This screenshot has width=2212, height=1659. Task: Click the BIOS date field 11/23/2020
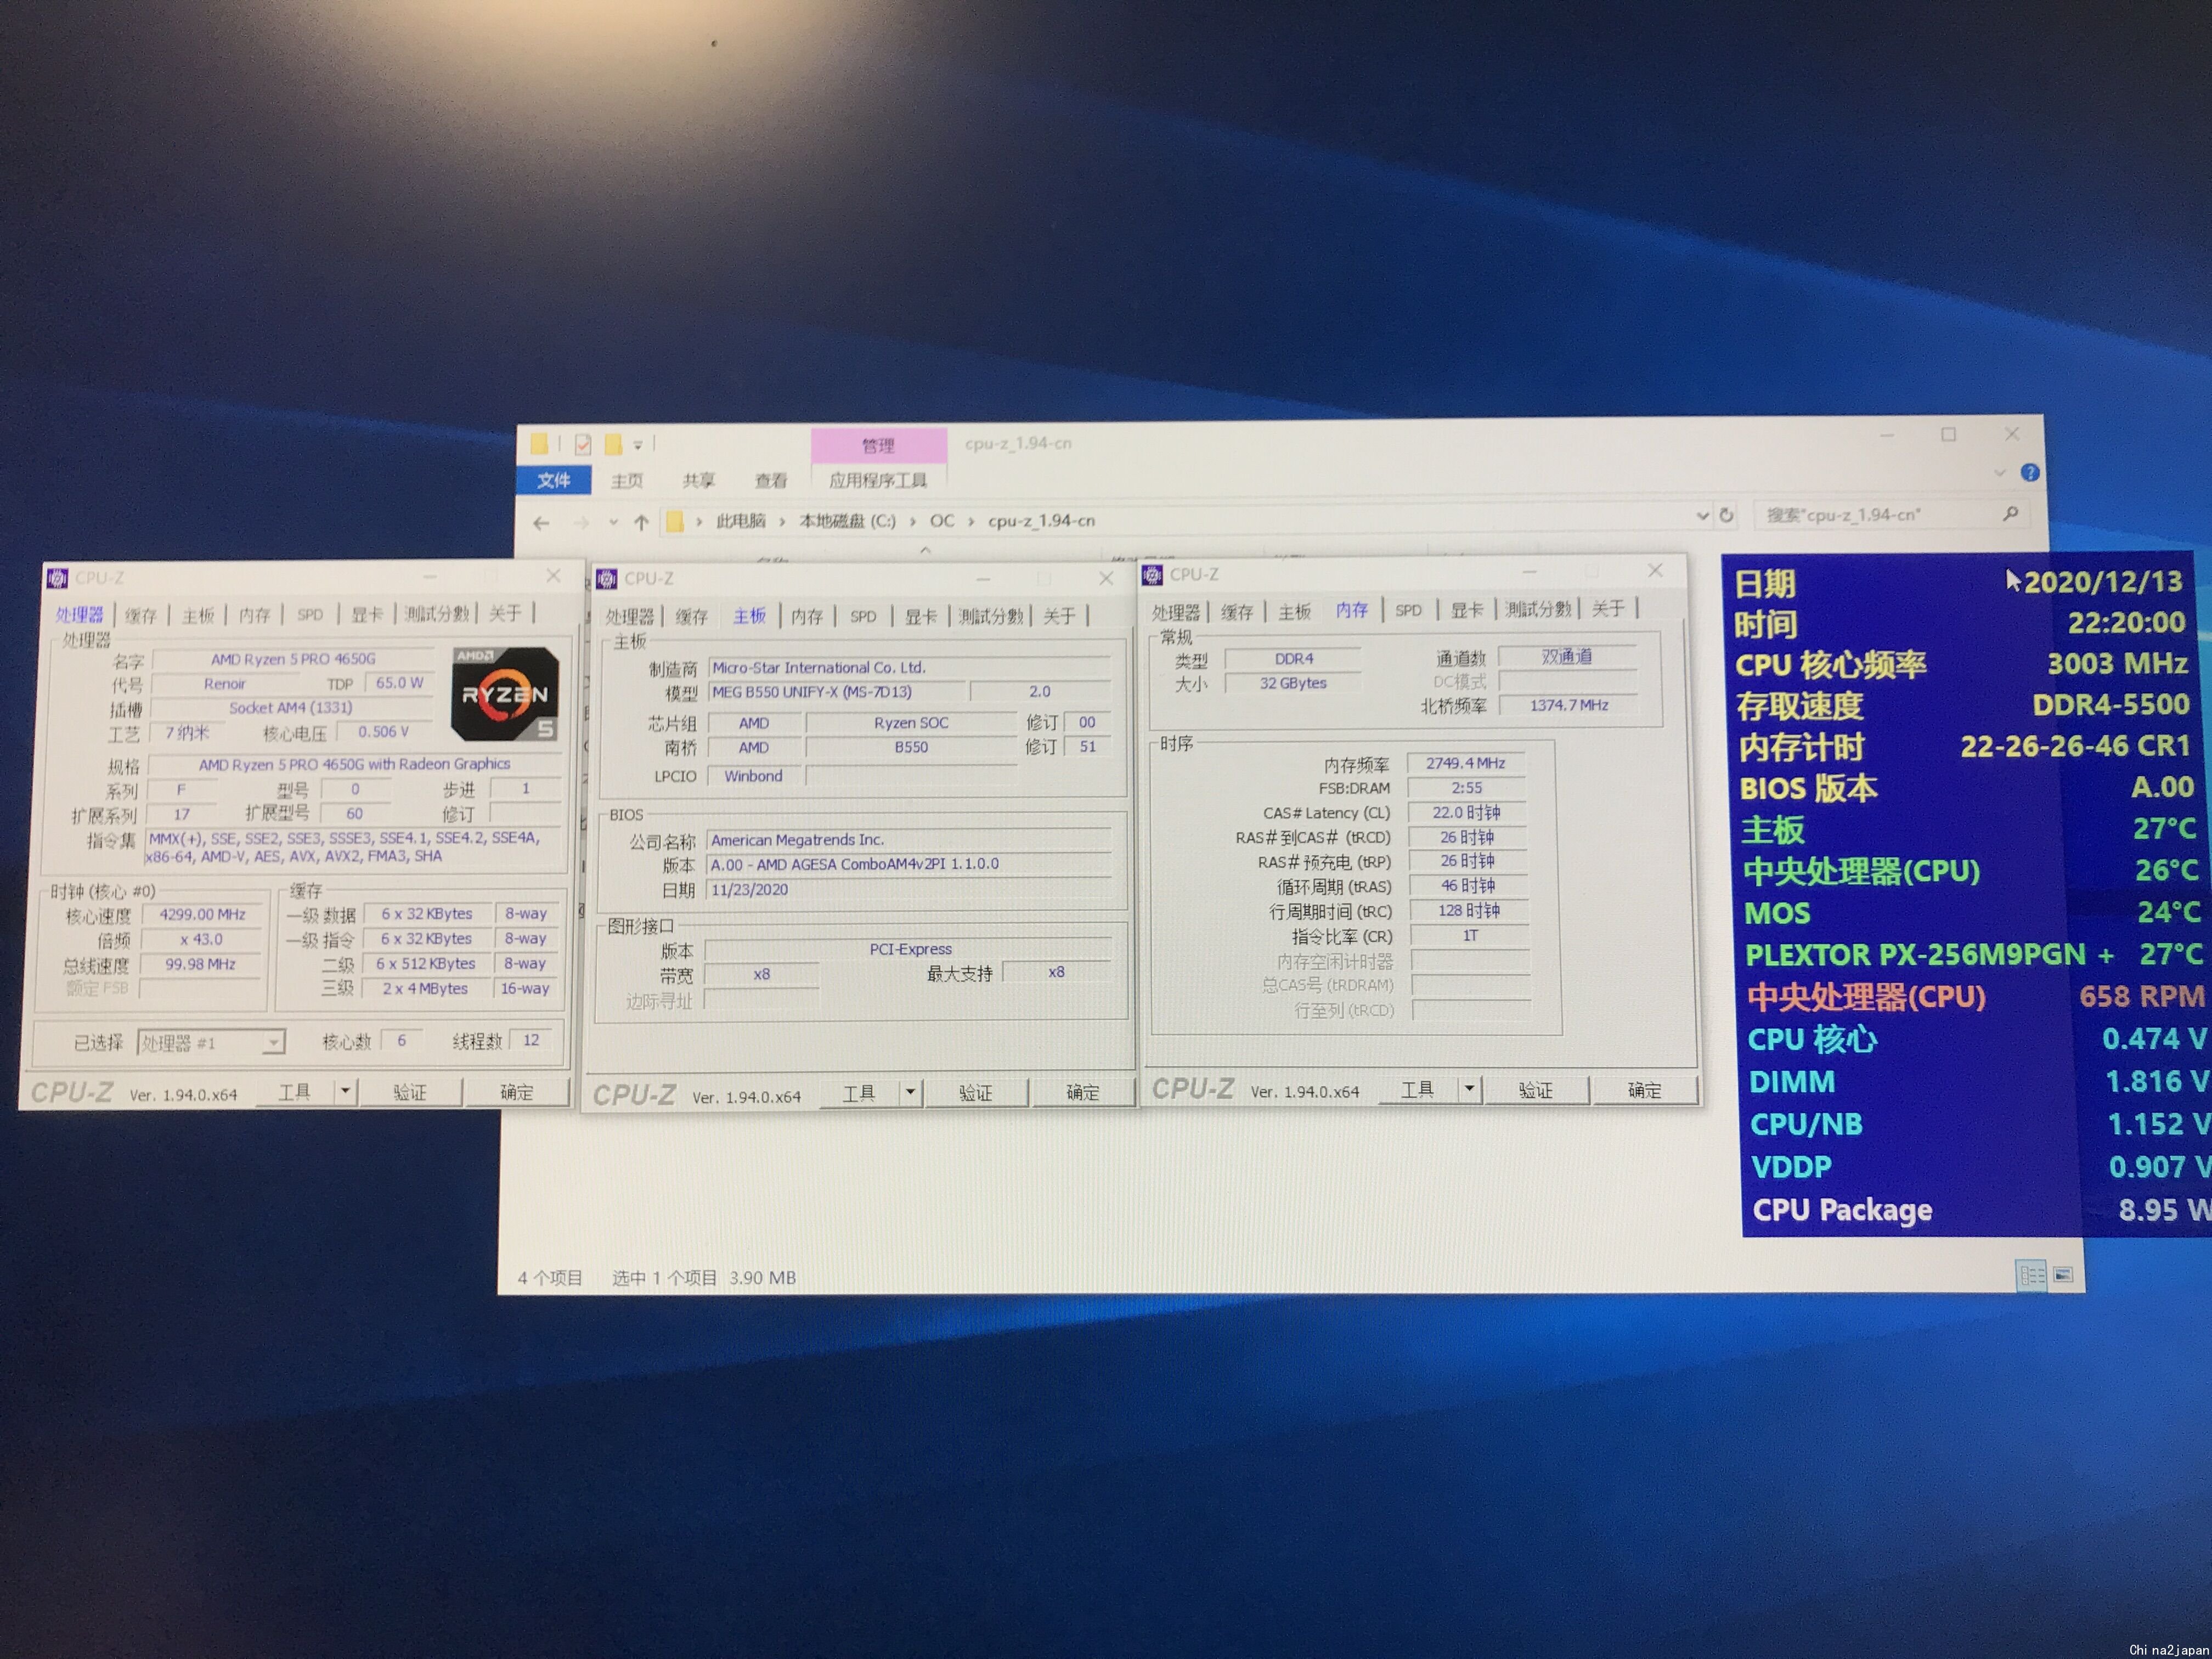908,890
